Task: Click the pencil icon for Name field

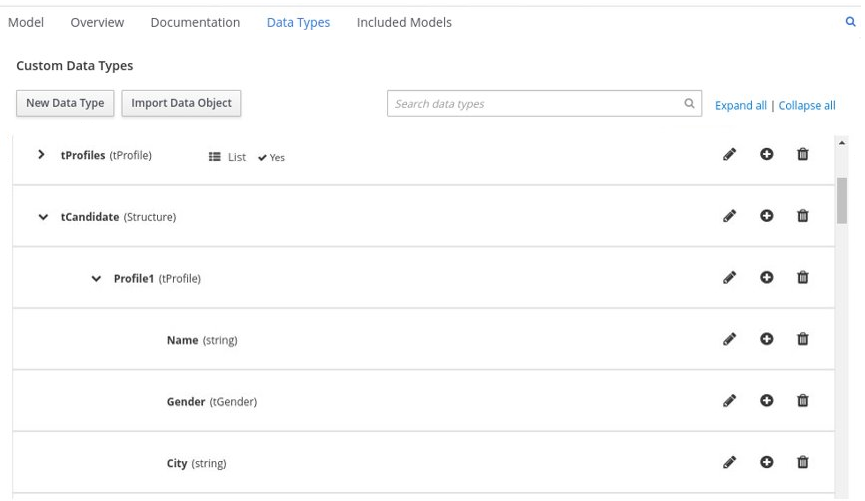Action: [x=730, y=340]
